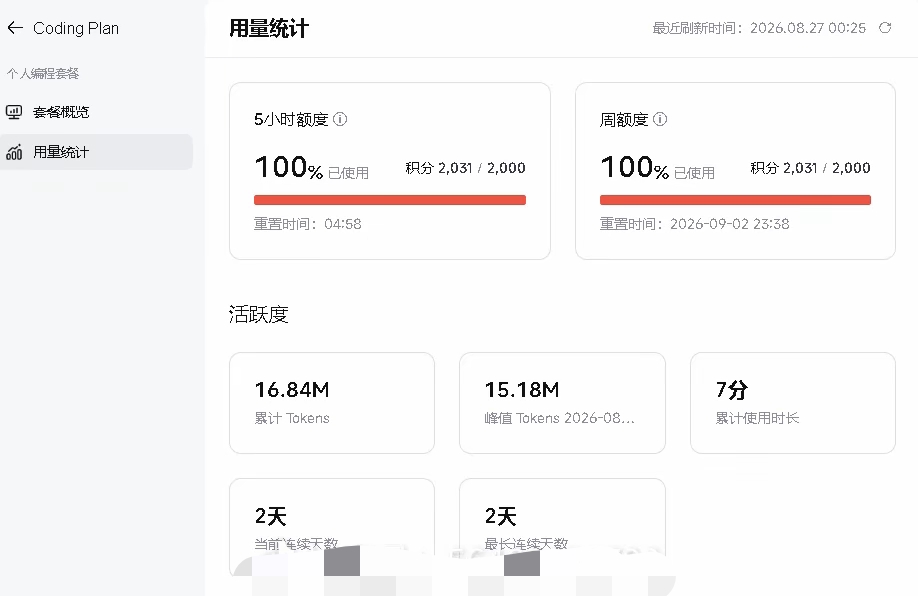Screen dimensions: 918x596
Task: Click the 累计 Tokens label
Action: point(292,418)
